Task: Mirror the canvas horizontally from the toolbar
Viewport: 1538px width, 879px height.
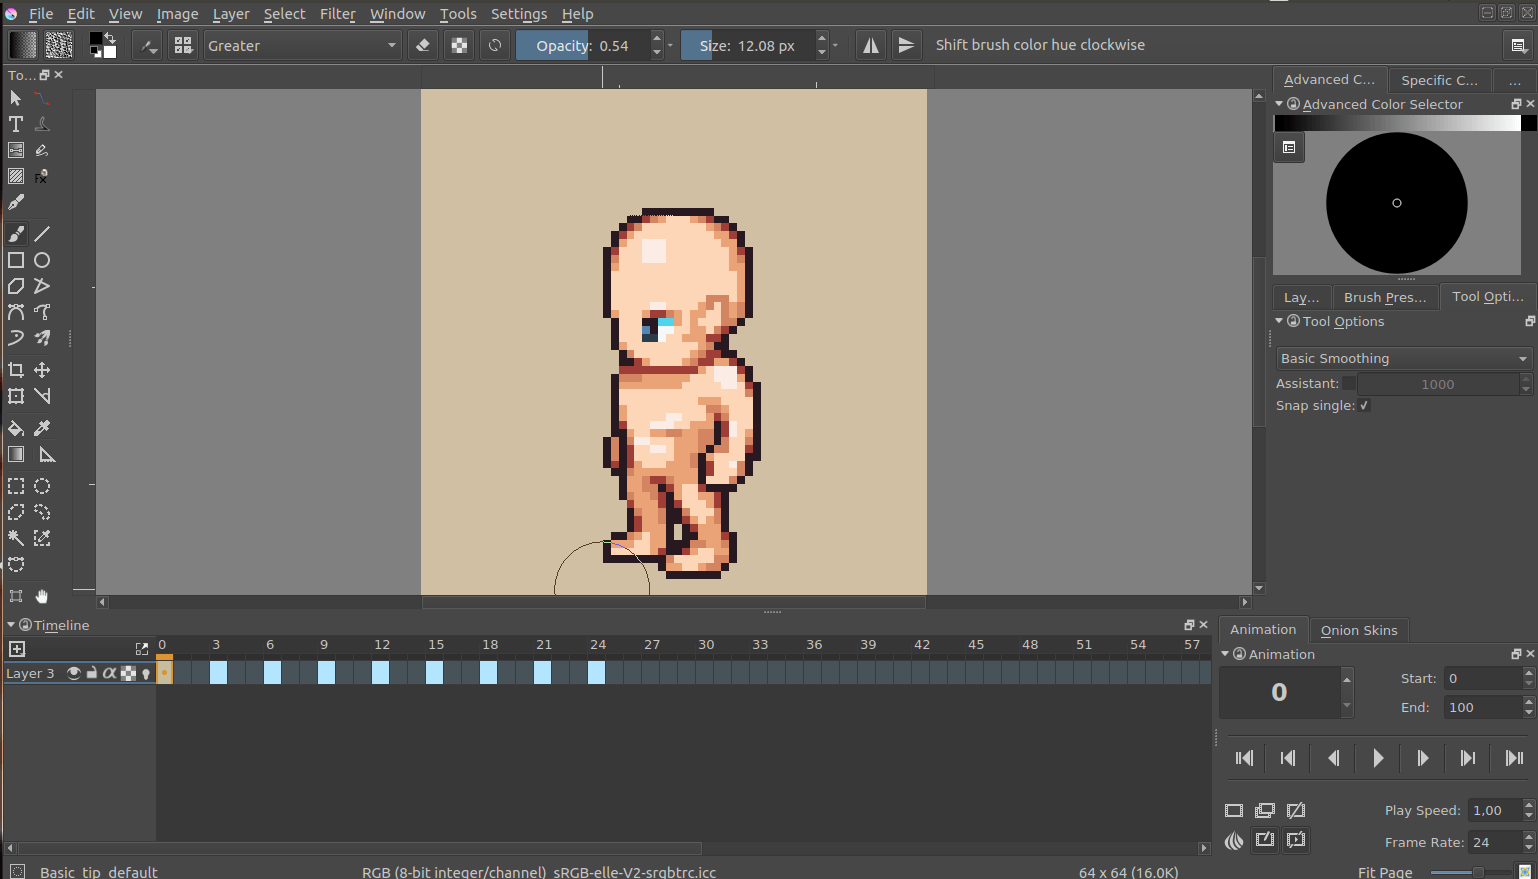Action: click(870, 44)
